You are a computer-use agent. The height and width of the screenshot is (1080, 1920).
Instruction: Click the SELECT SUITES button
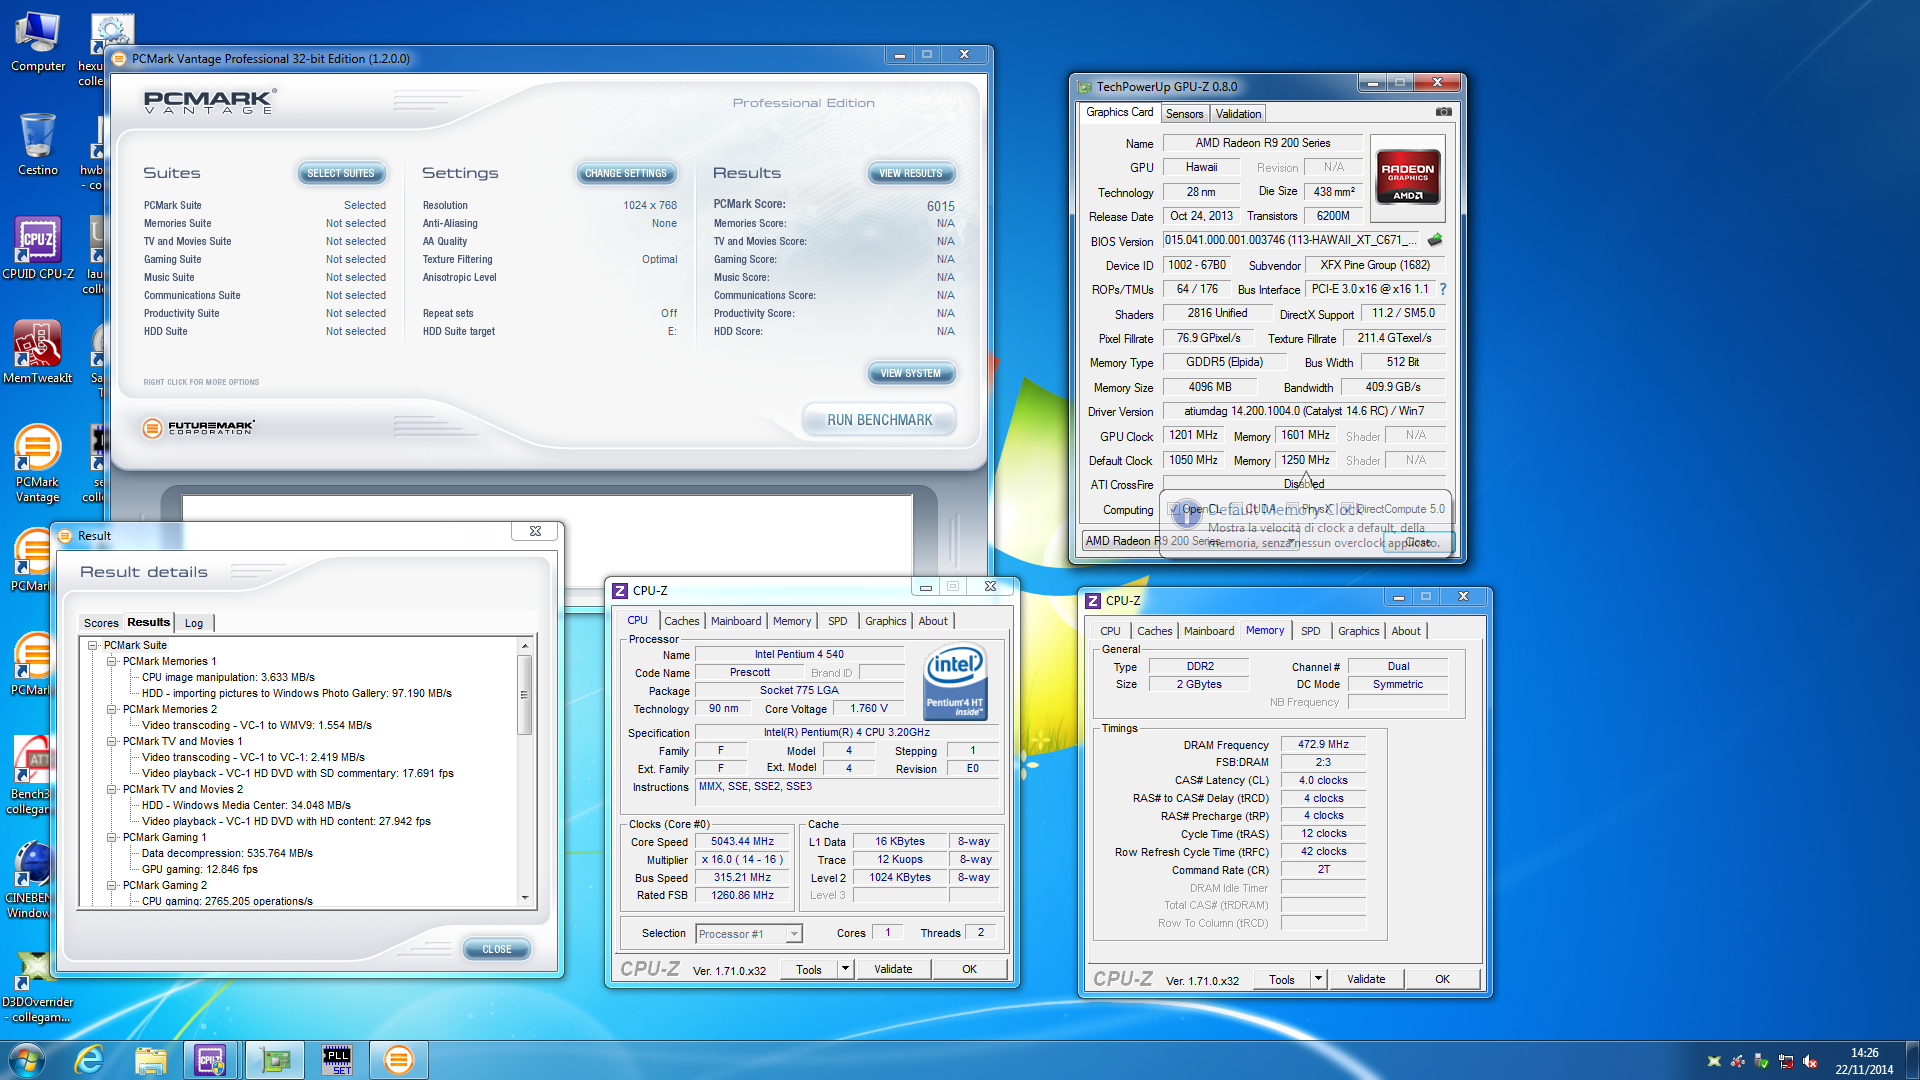click(x=340, y=173)
